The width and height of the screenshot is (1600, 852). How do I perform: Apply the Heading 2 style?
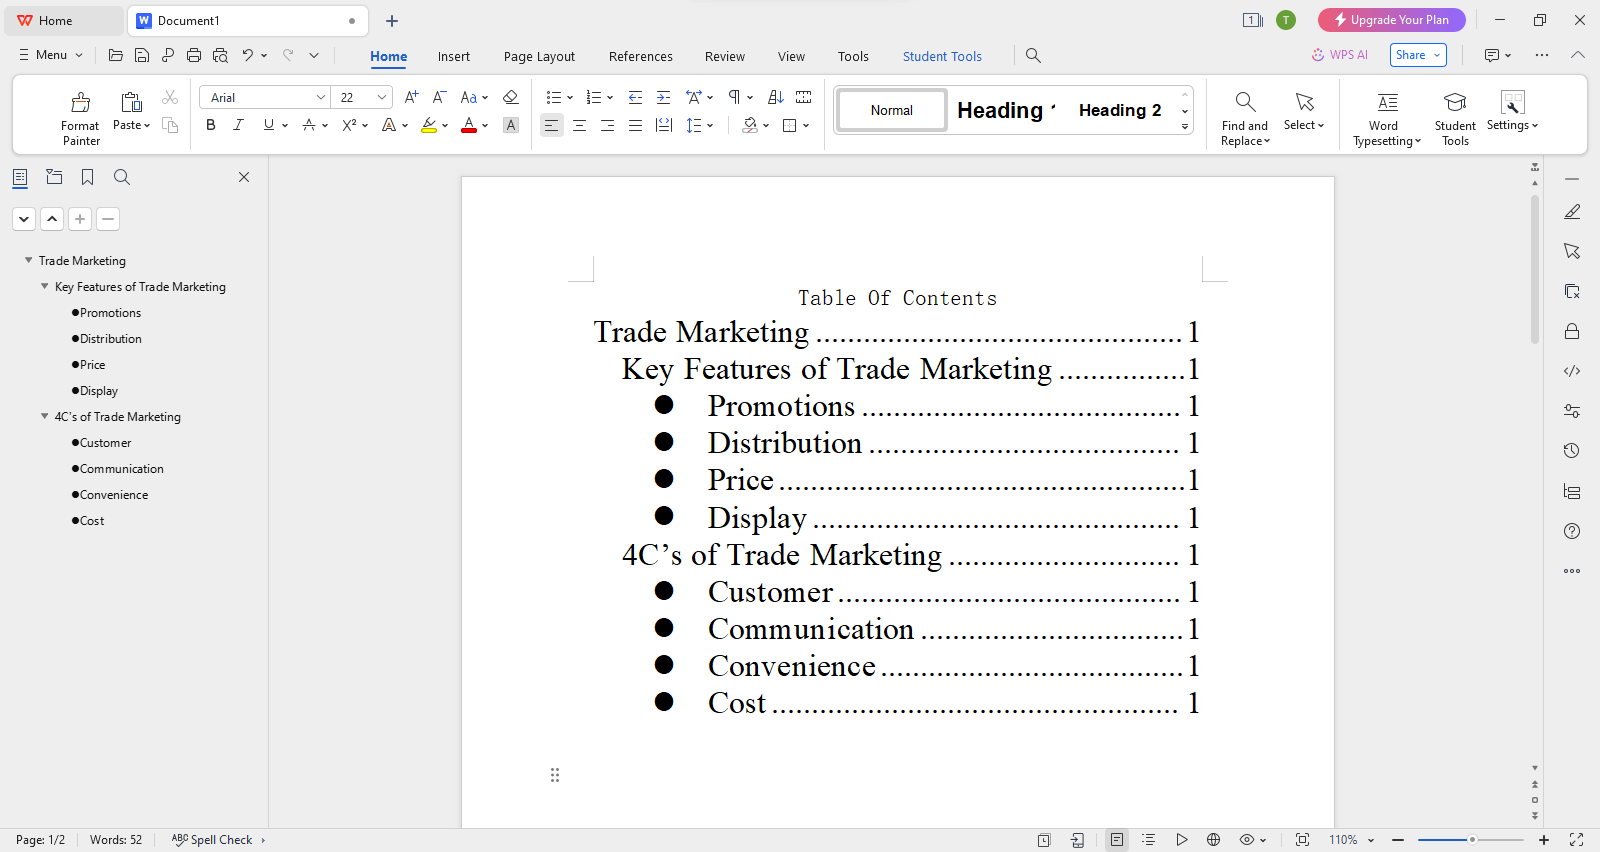(x=1120, y=110)
